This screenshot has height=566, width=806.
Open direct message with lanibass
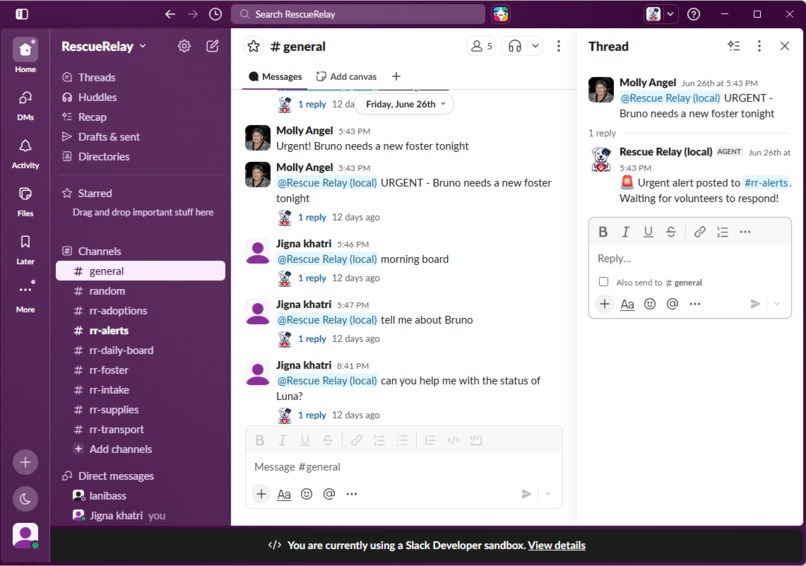(140, 496)
